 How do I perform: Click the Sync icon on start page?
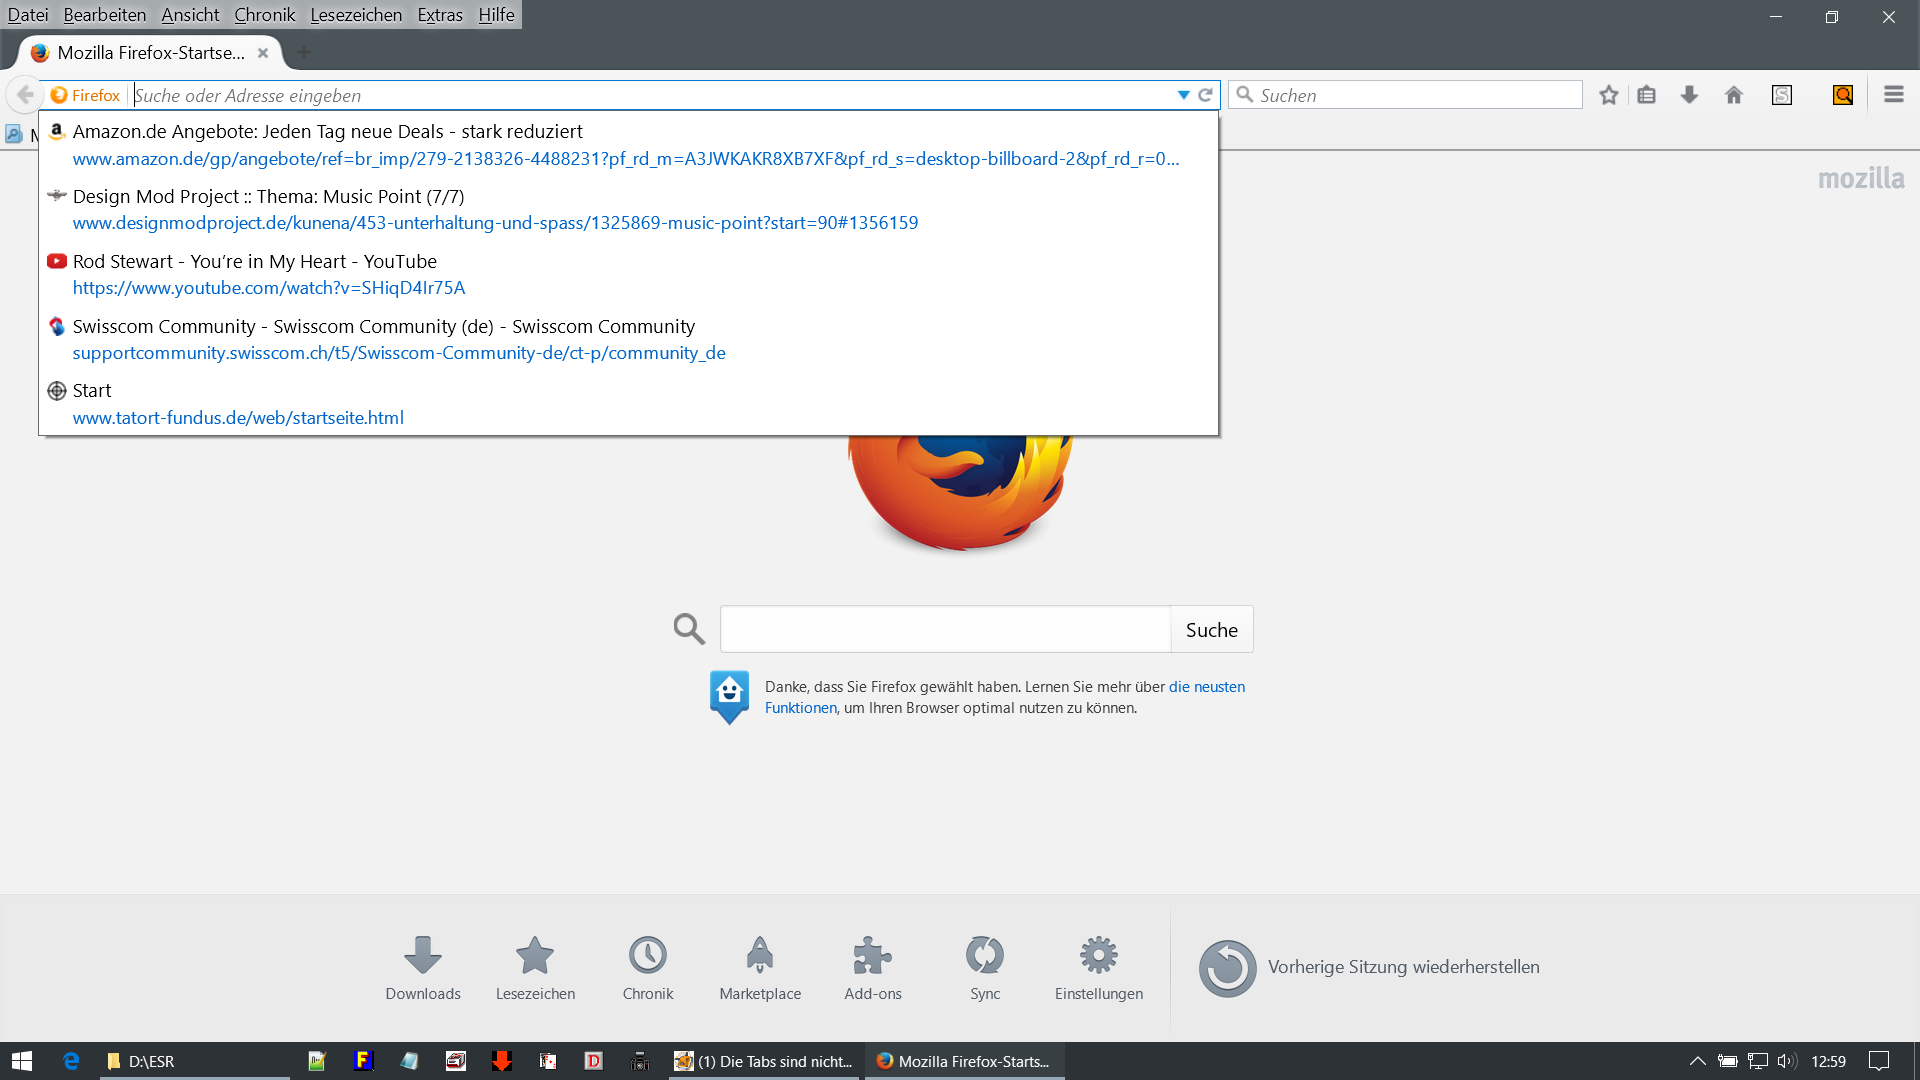984,956
